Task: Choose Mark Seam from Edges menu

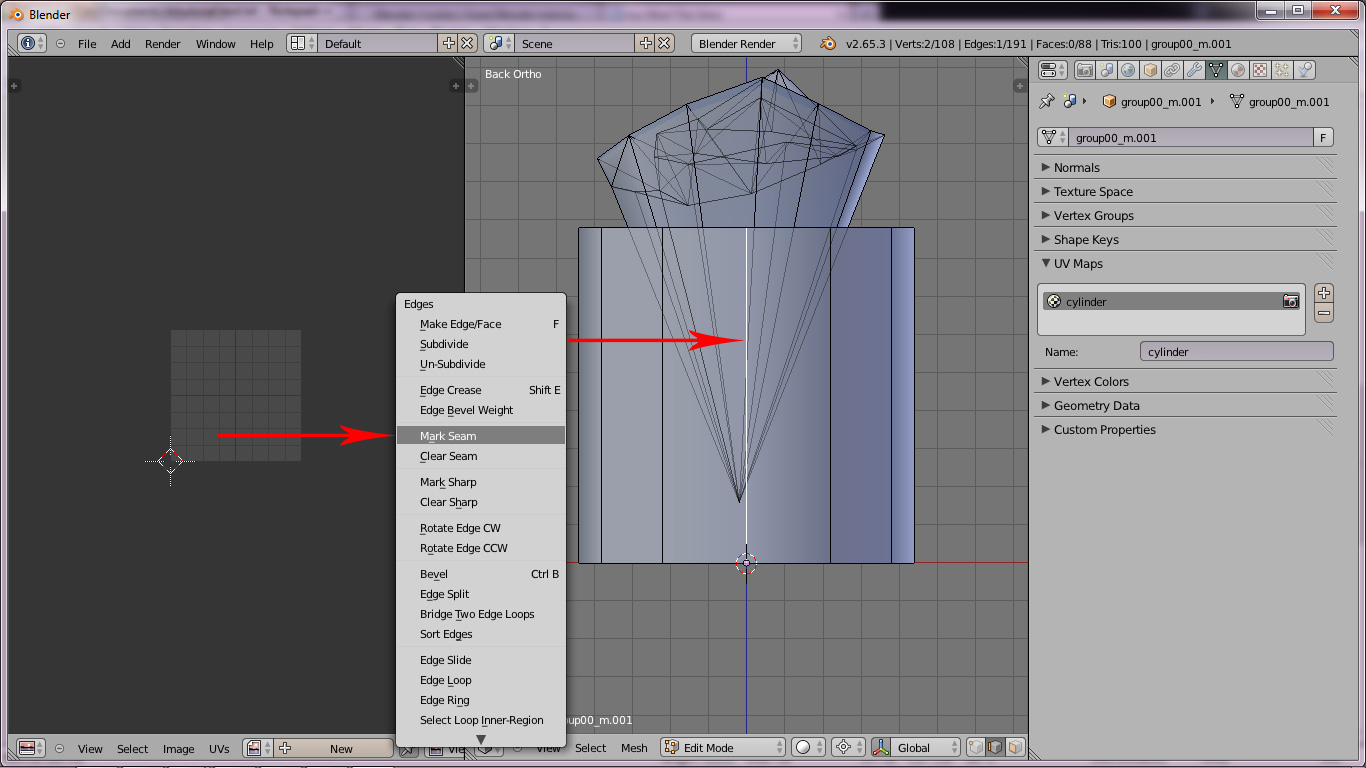Action: coord(448,436)
